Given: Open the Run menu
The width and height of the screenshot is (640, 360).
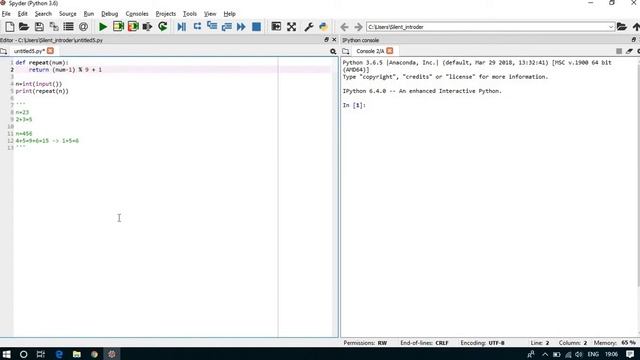Looking at the screenshot, I should pos(89,14).
